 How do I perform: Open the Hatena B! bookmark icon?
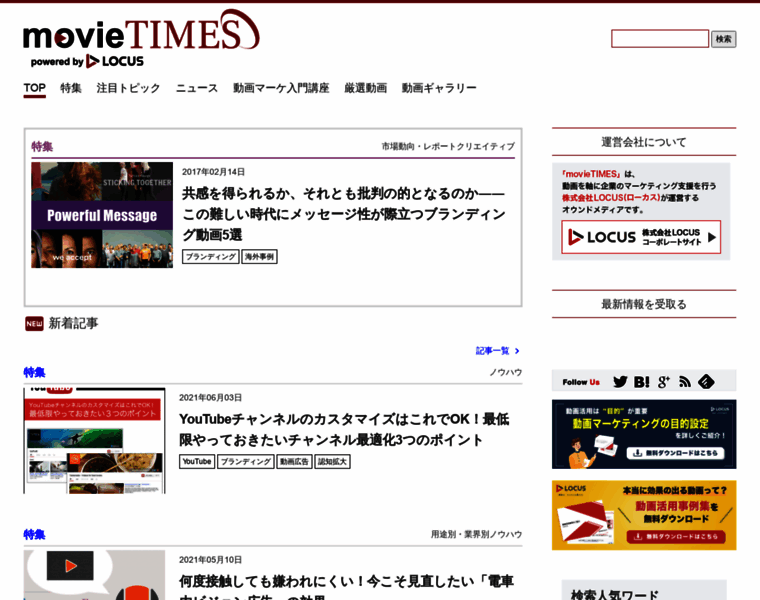641,382
